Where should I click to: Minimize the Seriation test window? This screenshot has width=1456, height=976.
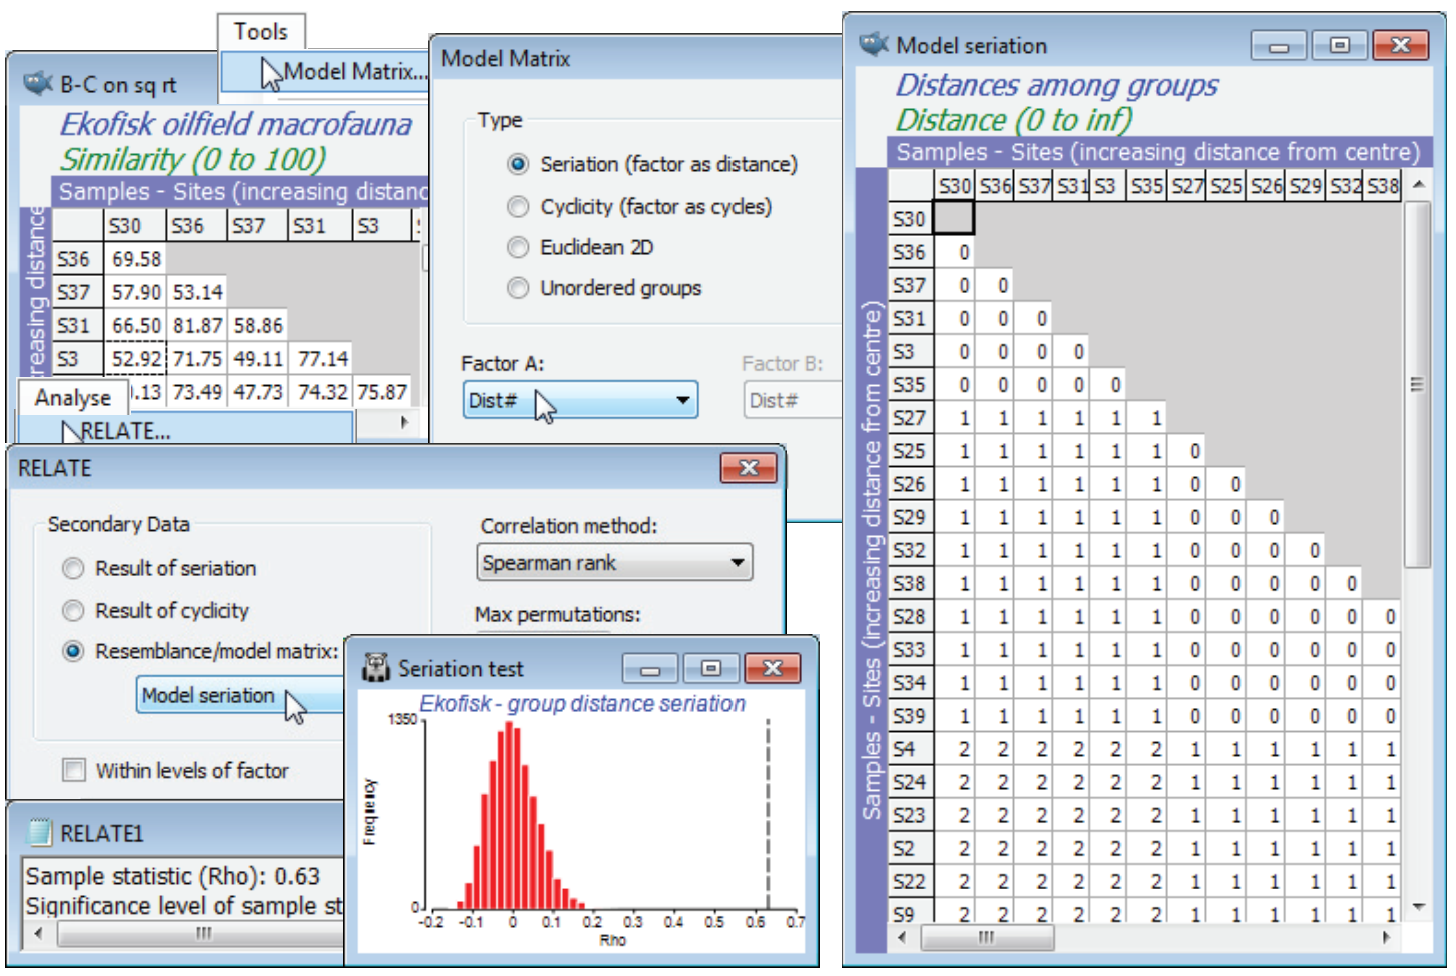pos(650,669)
